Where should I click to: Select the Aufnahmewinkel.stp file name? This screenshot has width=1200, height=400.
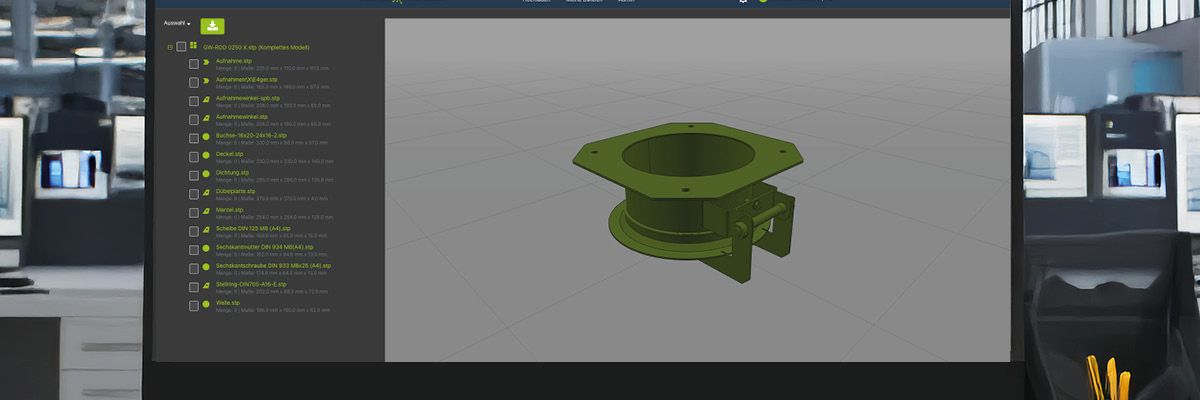(242, 116)
